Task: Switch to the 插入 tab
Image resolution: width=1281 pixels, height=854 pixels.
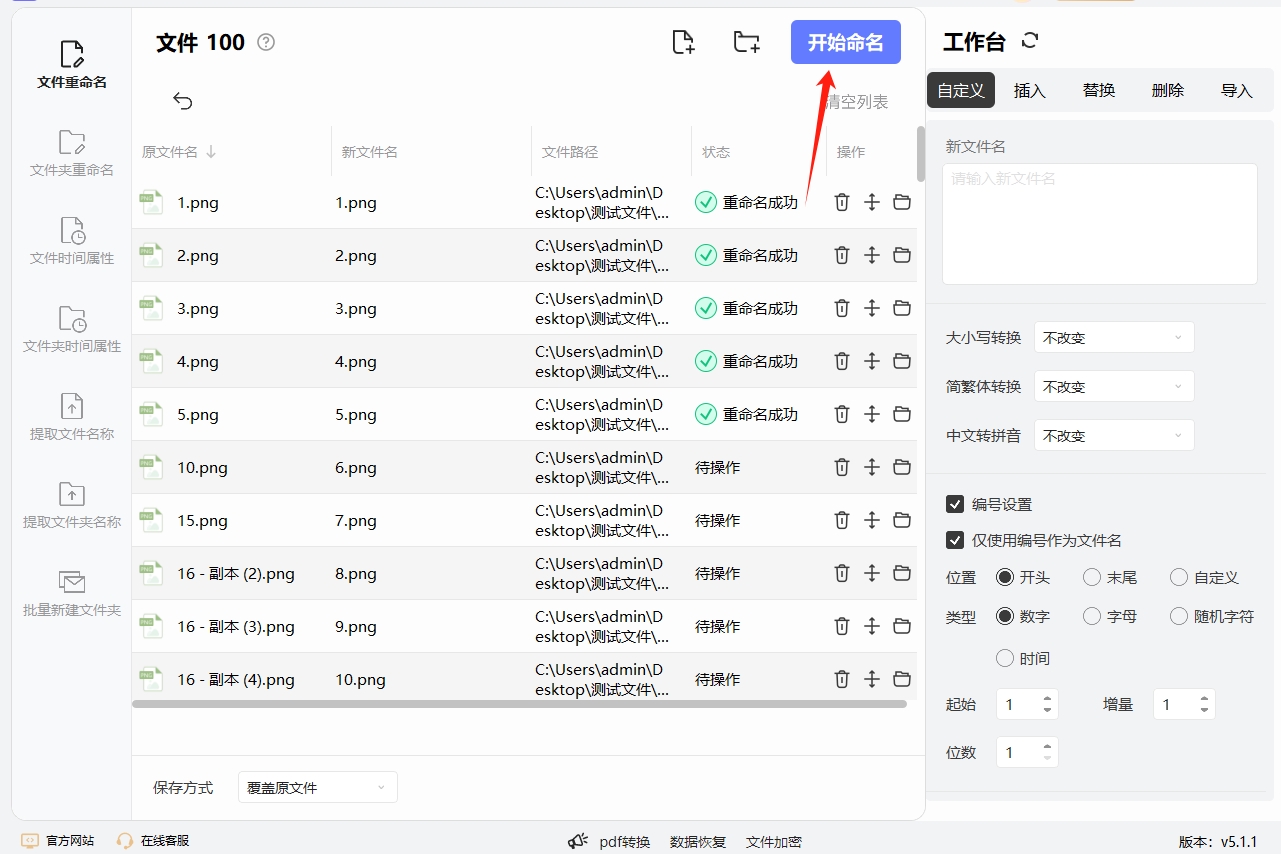Action: 1030,90
